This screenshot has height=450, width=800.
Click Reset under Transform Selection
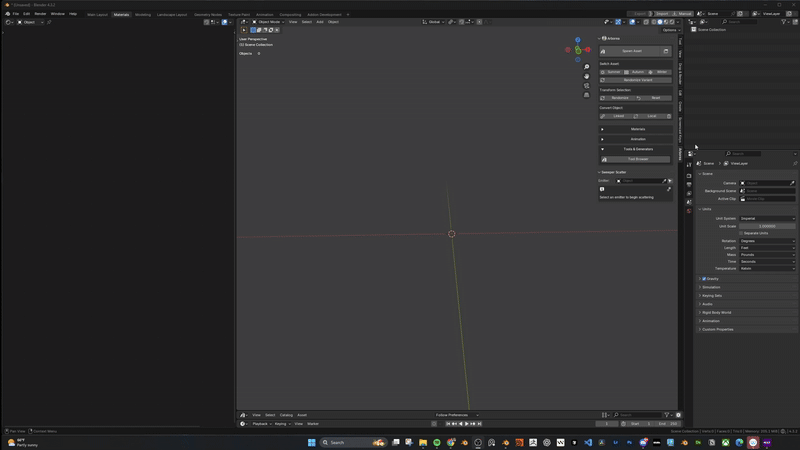(x=653, y=98)
